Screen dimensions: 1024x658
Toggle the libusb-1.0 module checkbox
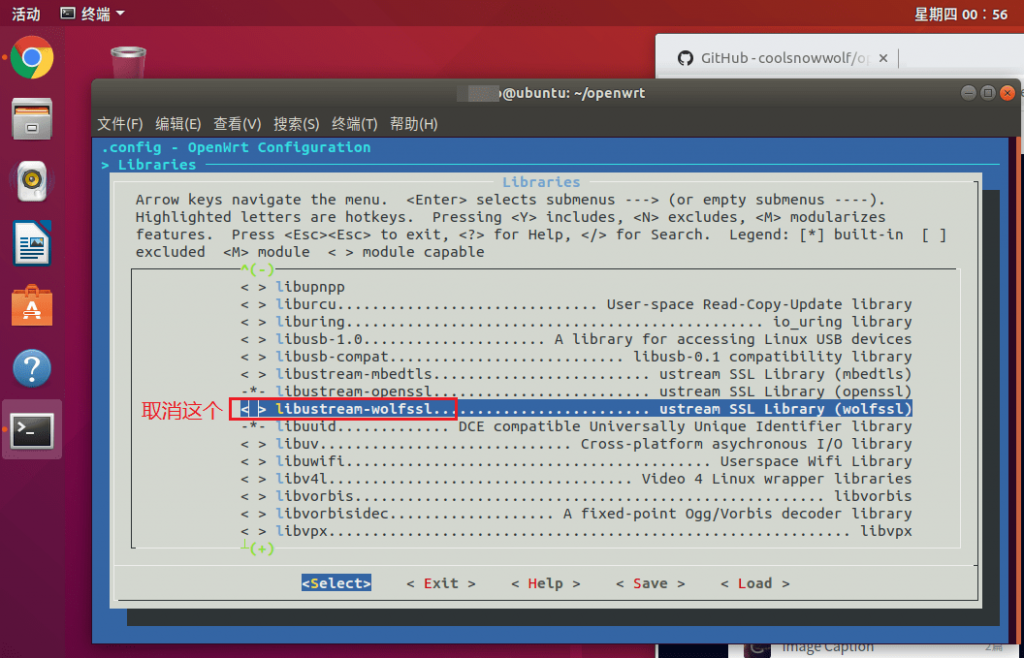click(253, 339)
